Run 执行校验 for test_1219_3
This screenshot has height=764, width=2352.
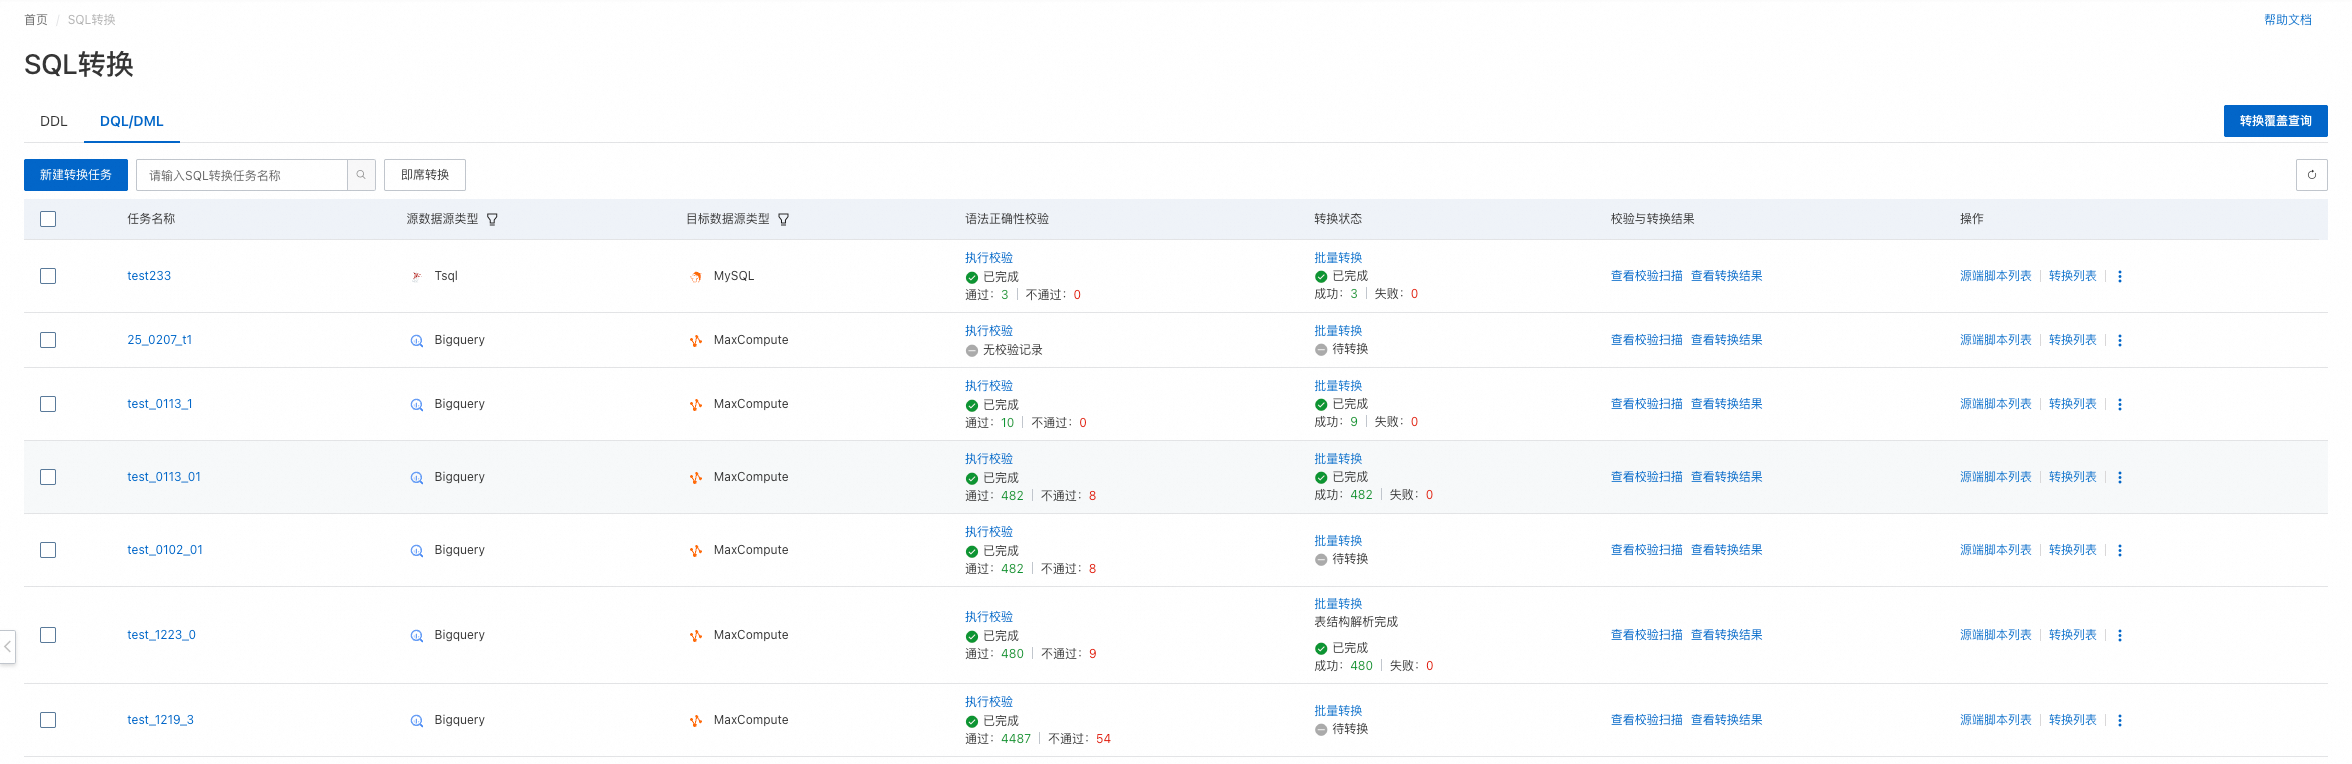[x=989, y=702]
